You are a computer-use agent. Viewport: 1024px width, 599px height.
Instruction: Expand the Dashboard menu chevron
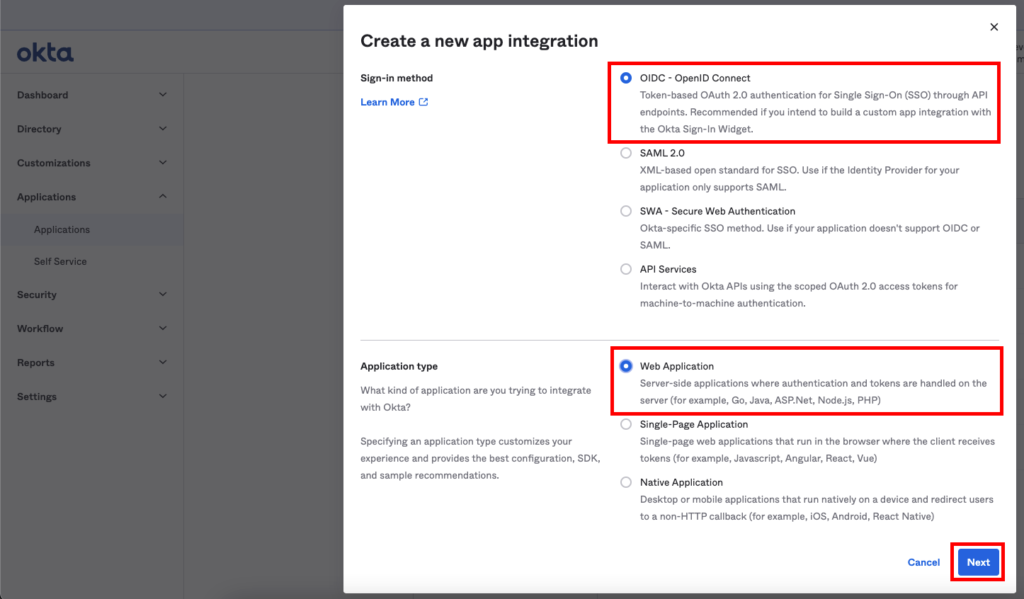tap(163, 95)
